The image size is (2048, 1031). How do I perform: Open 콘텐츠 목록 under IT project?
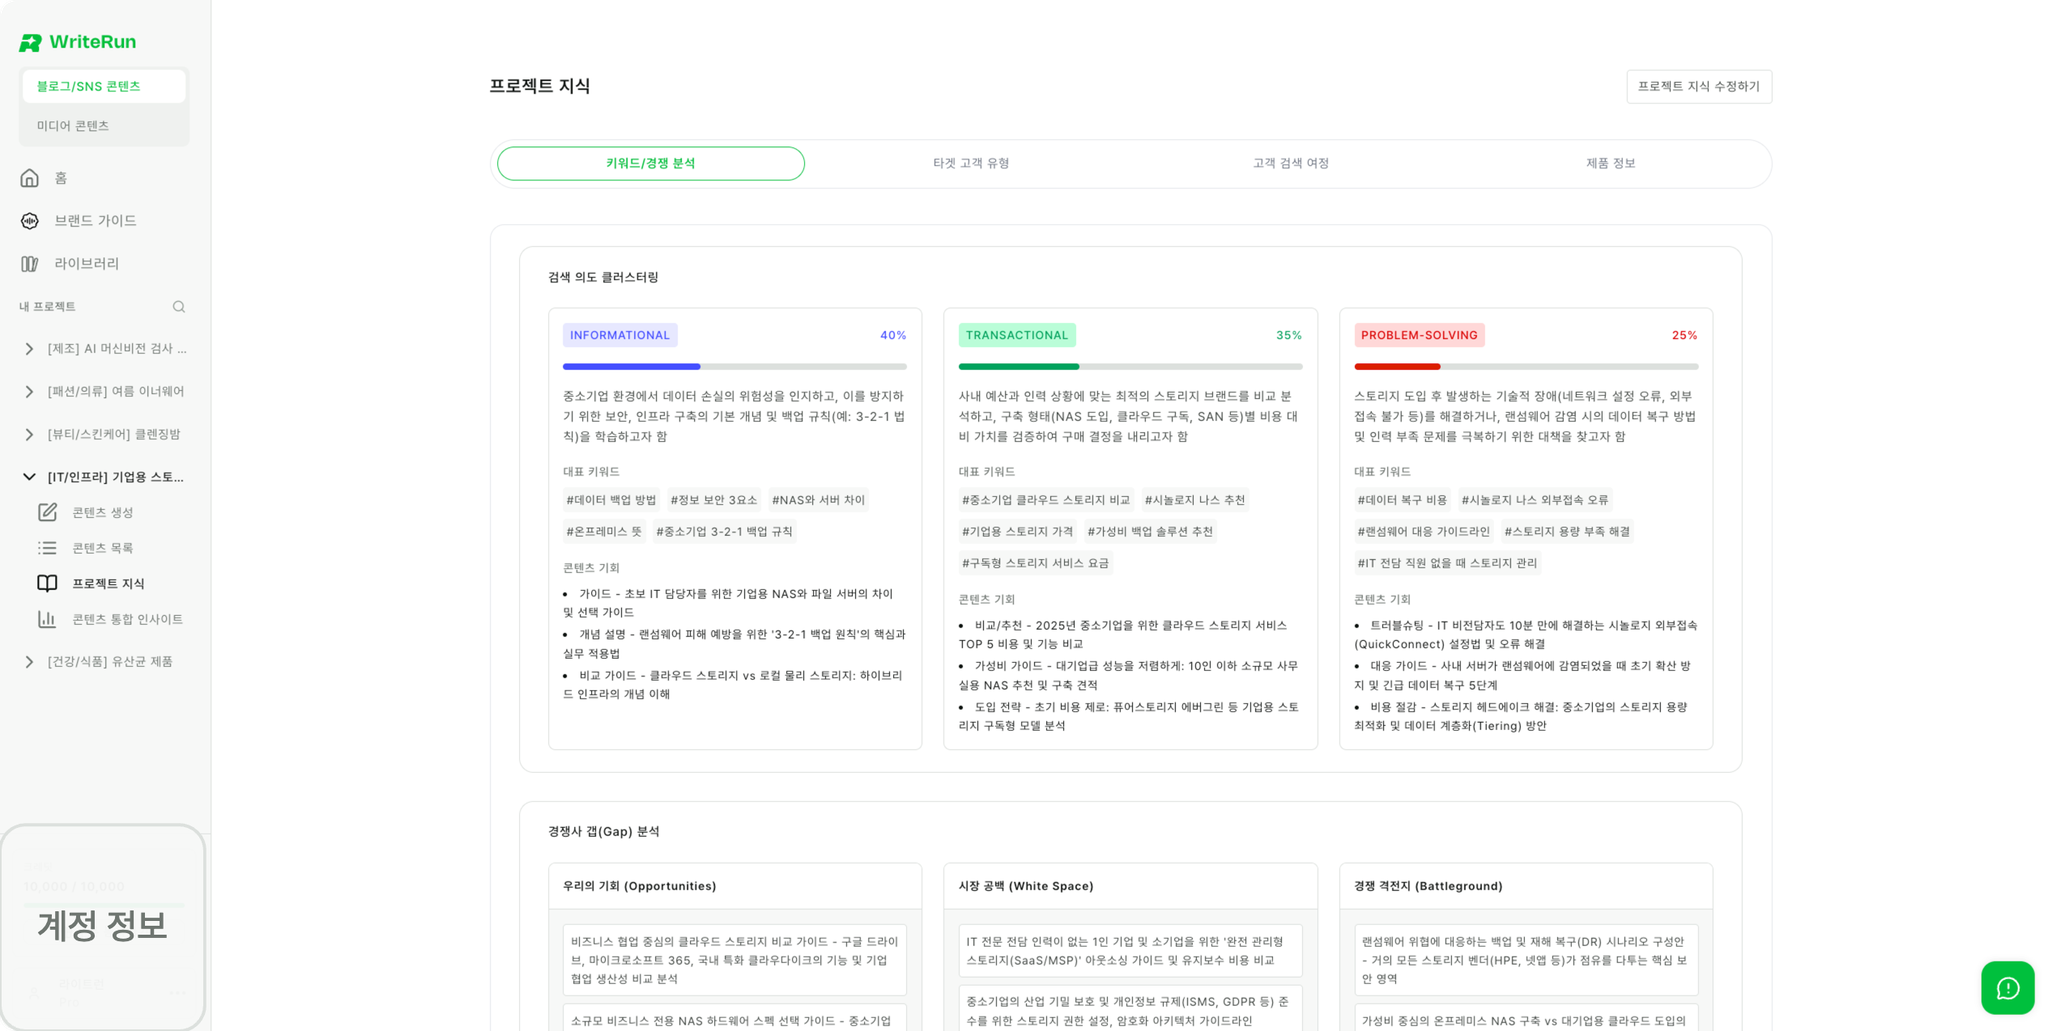click(x=104, y=548)
